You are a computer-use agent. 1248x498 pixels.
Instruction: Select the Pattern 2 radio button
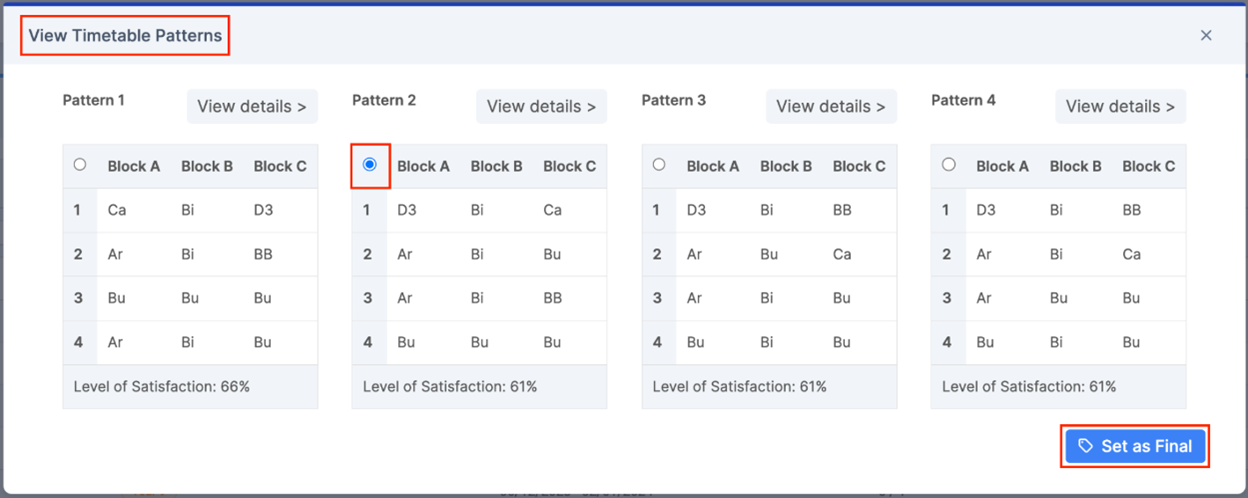370,165
